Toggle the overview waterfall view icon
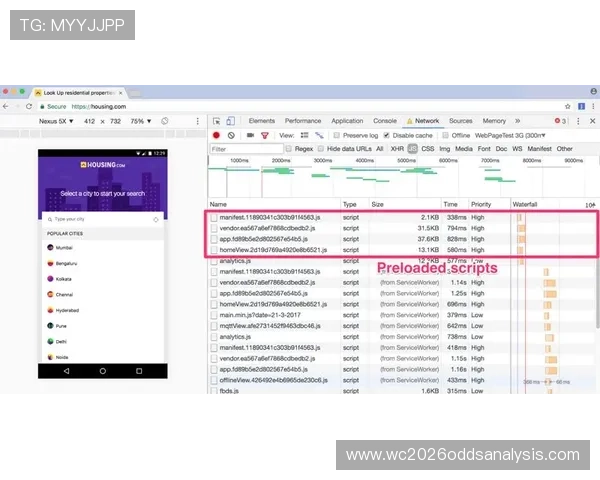Image resolution: width=600 pixels, height=480 pixels. pos(319,135)
